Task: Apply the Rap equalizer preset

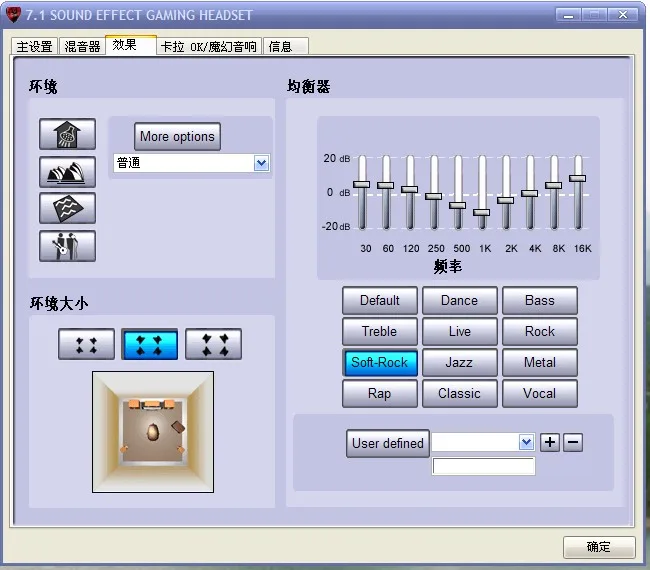Action: coord(380,393)
